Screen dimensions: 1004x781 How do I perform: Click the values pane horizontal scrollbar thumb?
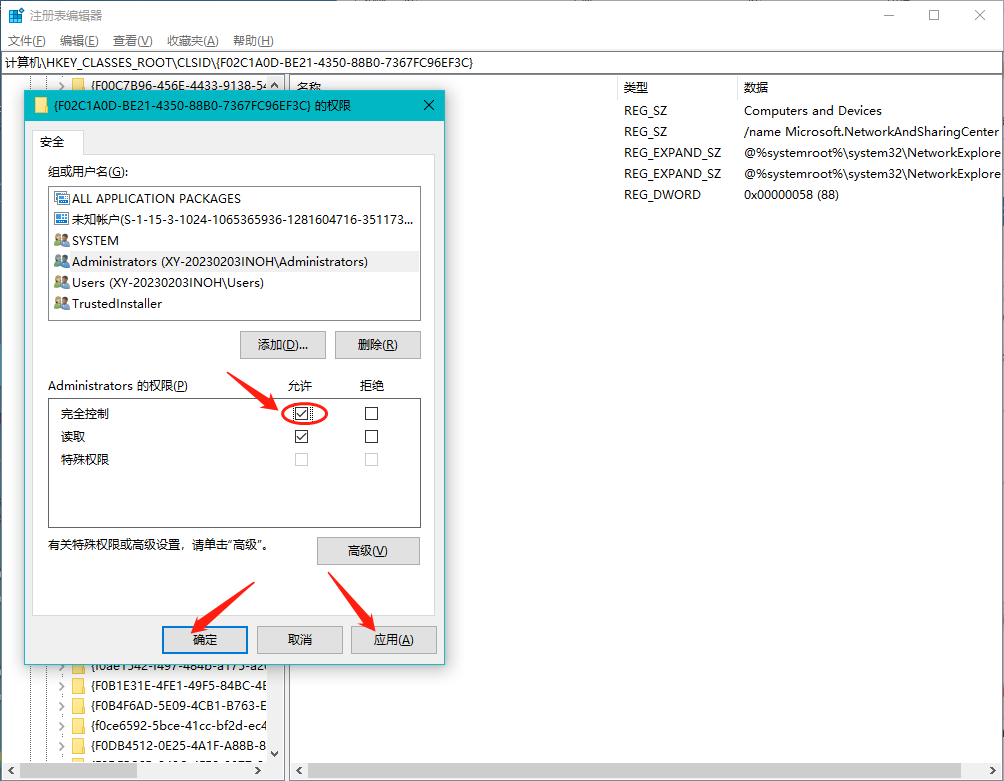pyautogui.click(x=634, y=770)
